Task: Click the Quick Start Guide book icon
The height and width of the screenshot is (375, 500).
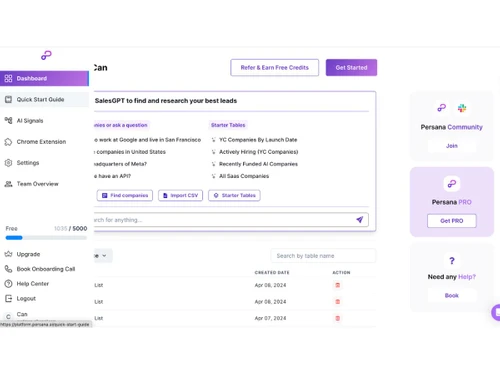Action: (8, 99)
